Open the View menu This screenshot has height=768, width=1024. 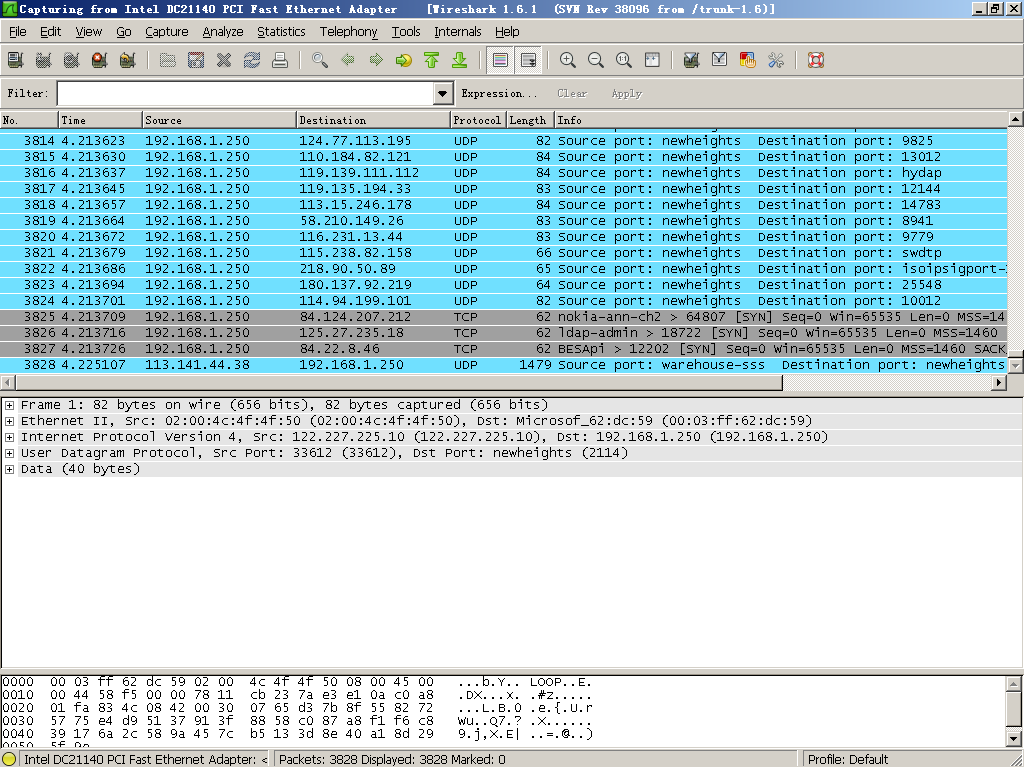point(89,31)
